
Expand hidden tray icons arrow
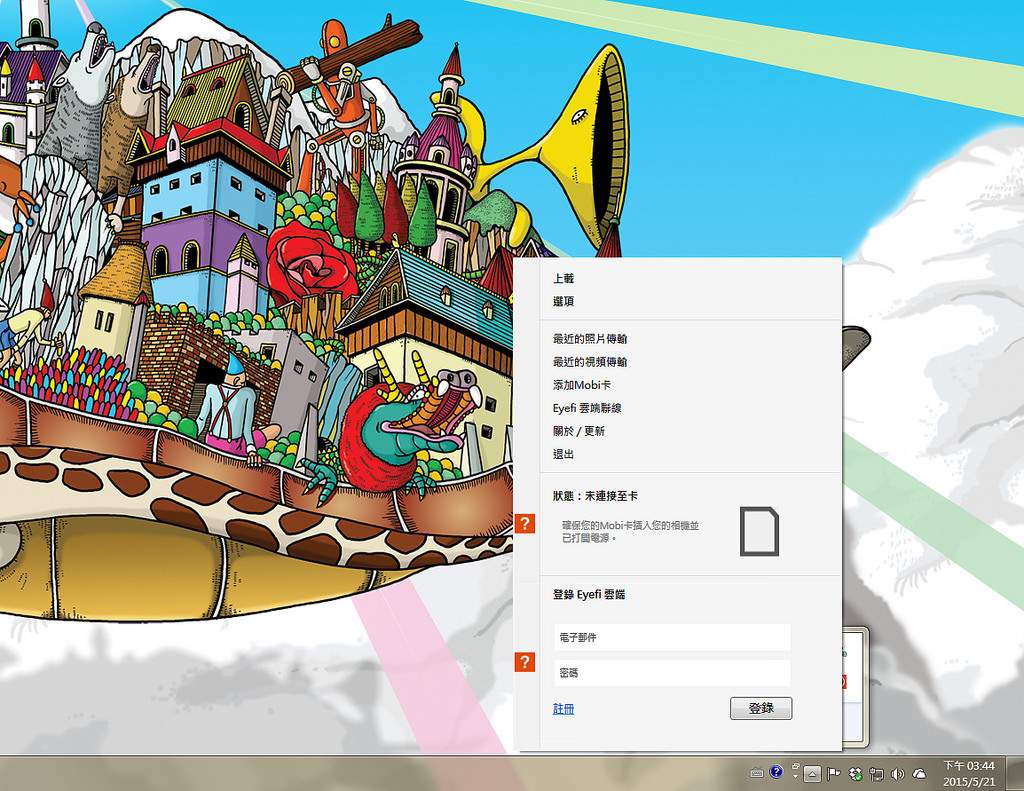pos(812,774)
